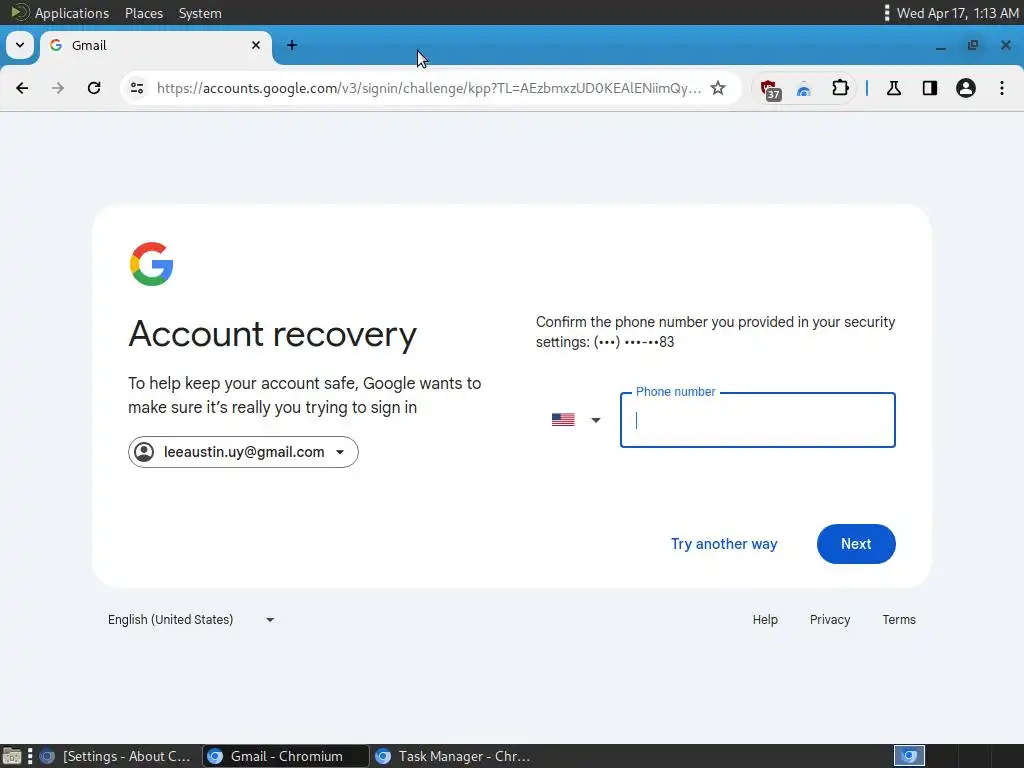Click the clock showing Wed Apr 17
Viewport: 1024px width, 768px height.
click(957, 12)
